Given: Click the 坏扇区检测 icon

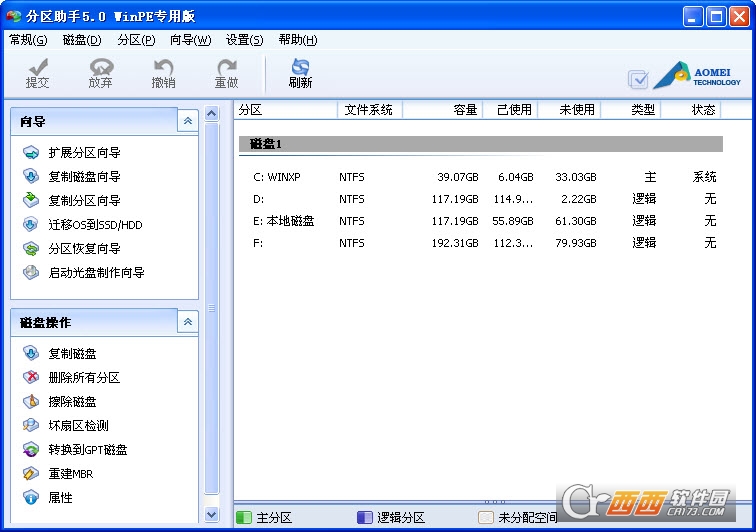Looking at the screenshot, I should point(31,425).
